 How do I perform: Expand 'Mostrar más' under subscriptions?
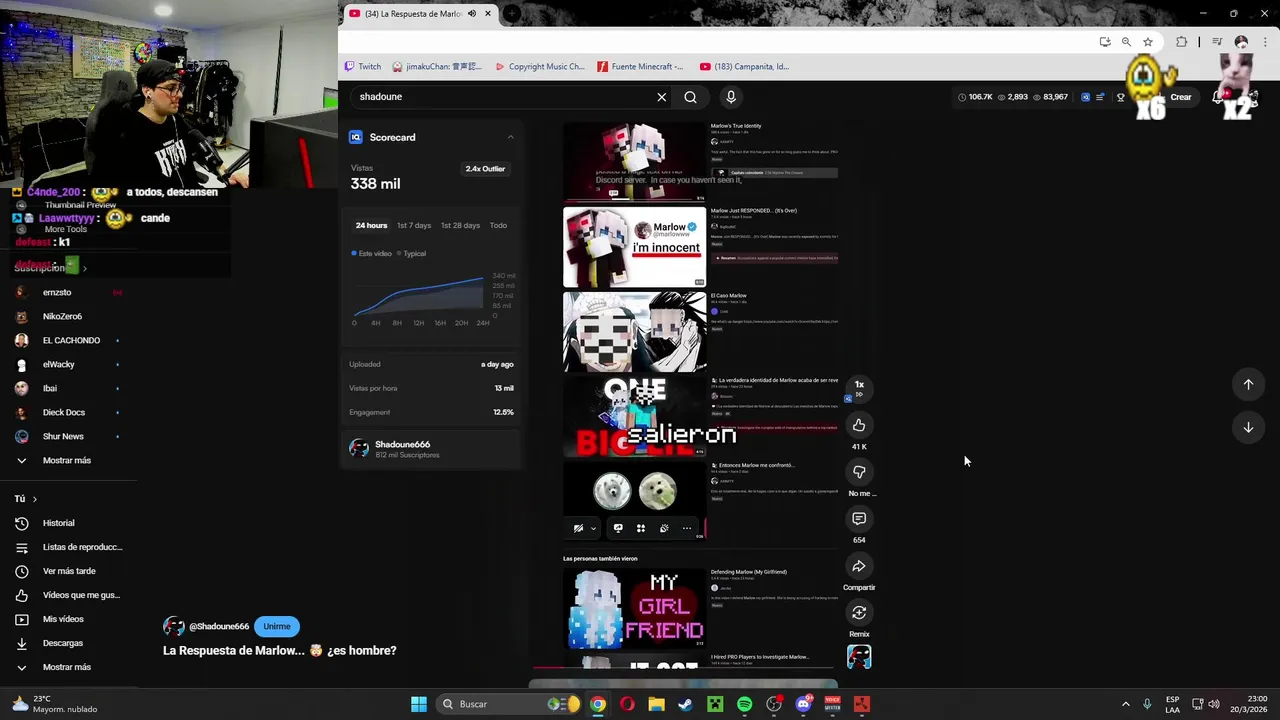pyautogui.click(x=66, y=461)
